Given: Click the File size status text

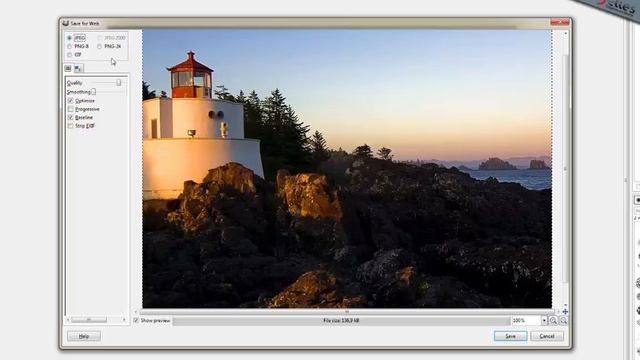Looking at the screenshot, I should tap(341, 321).
